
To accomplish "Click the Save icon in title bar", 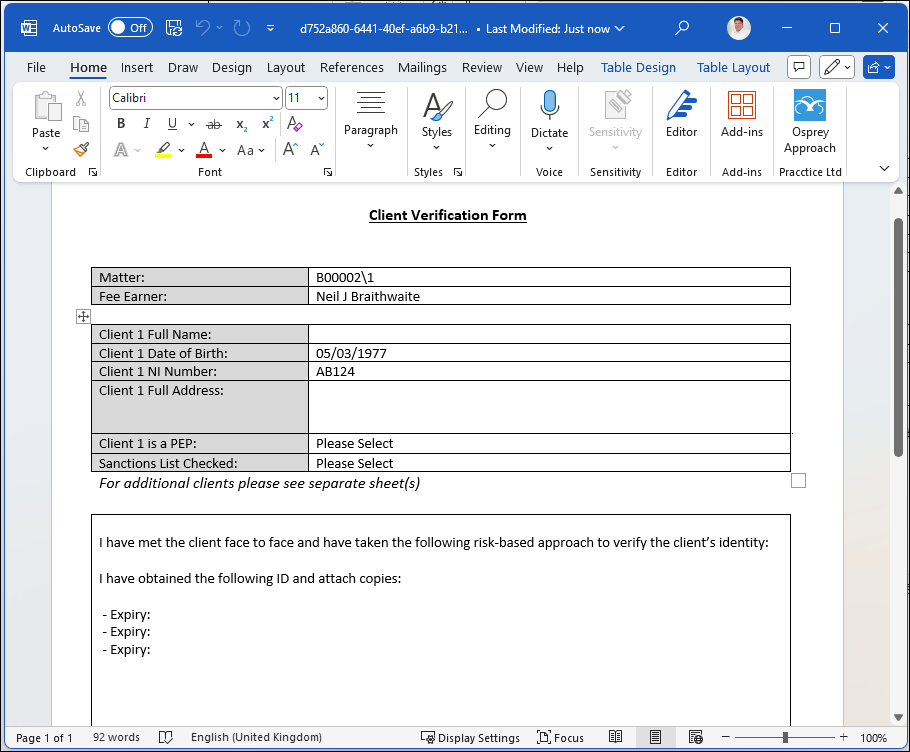I will click(x=174, y=28).
